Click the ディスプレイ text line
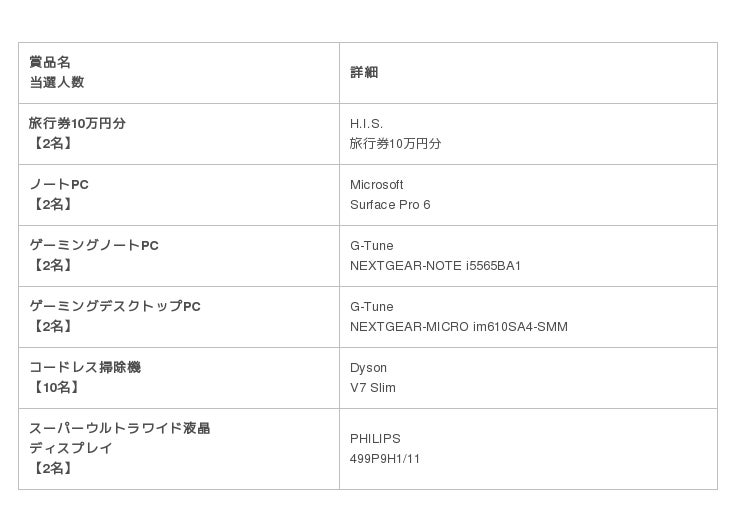This screenshot has width=740, height=530. [71, 448]
